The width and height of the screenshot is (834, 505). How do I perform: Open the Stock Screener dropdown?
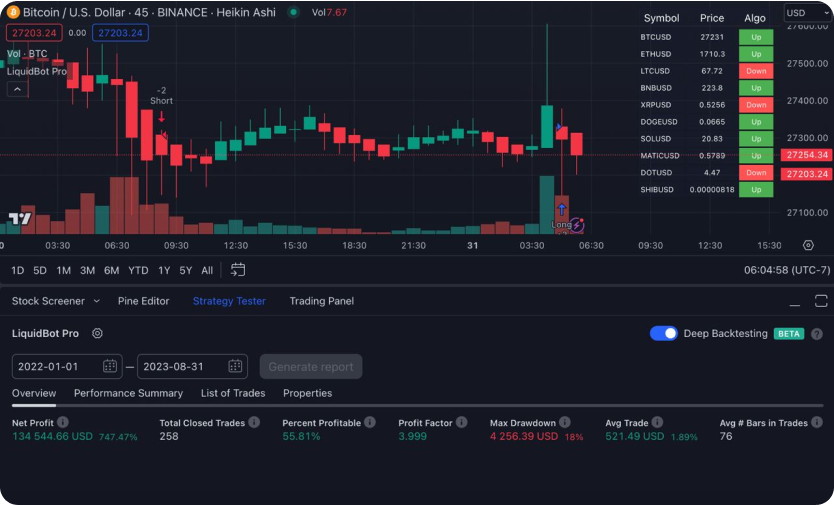[x=56, y=301]
